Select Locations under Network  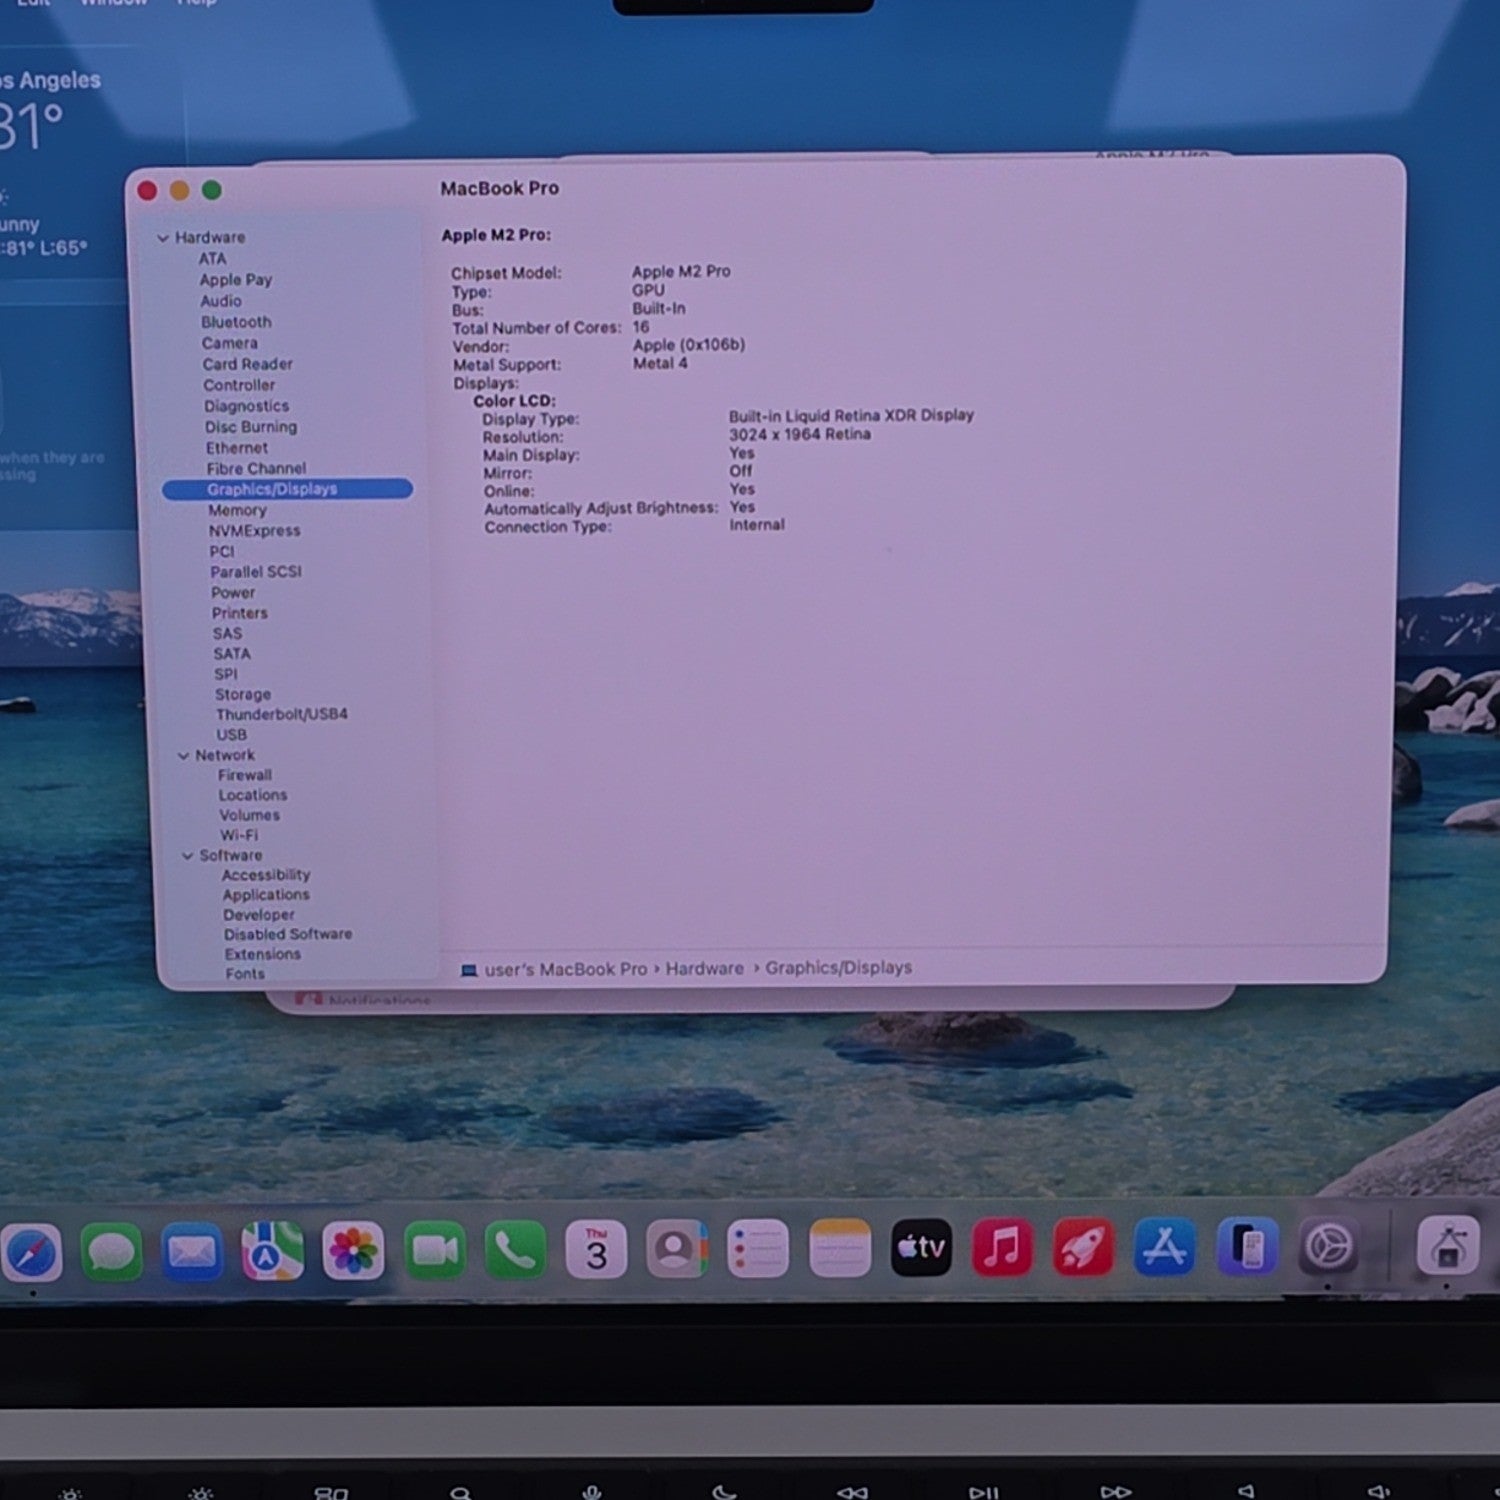(x=252, y=795)
